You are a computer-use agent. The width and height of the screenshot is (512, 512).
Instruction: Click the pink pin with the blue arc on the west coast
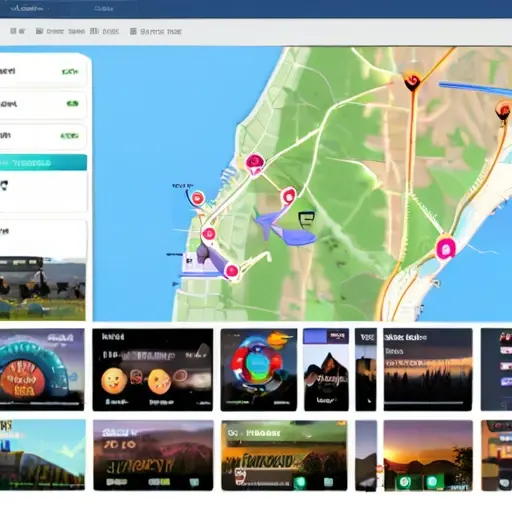pos(197,199)
